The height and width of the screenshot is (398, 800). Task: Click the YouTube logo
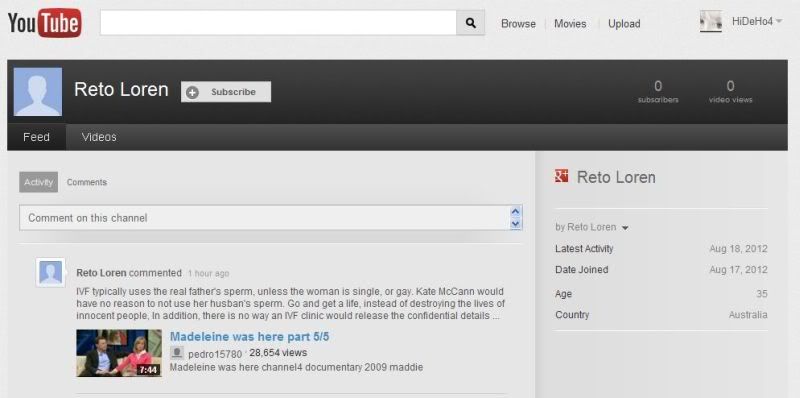[44, 23]
